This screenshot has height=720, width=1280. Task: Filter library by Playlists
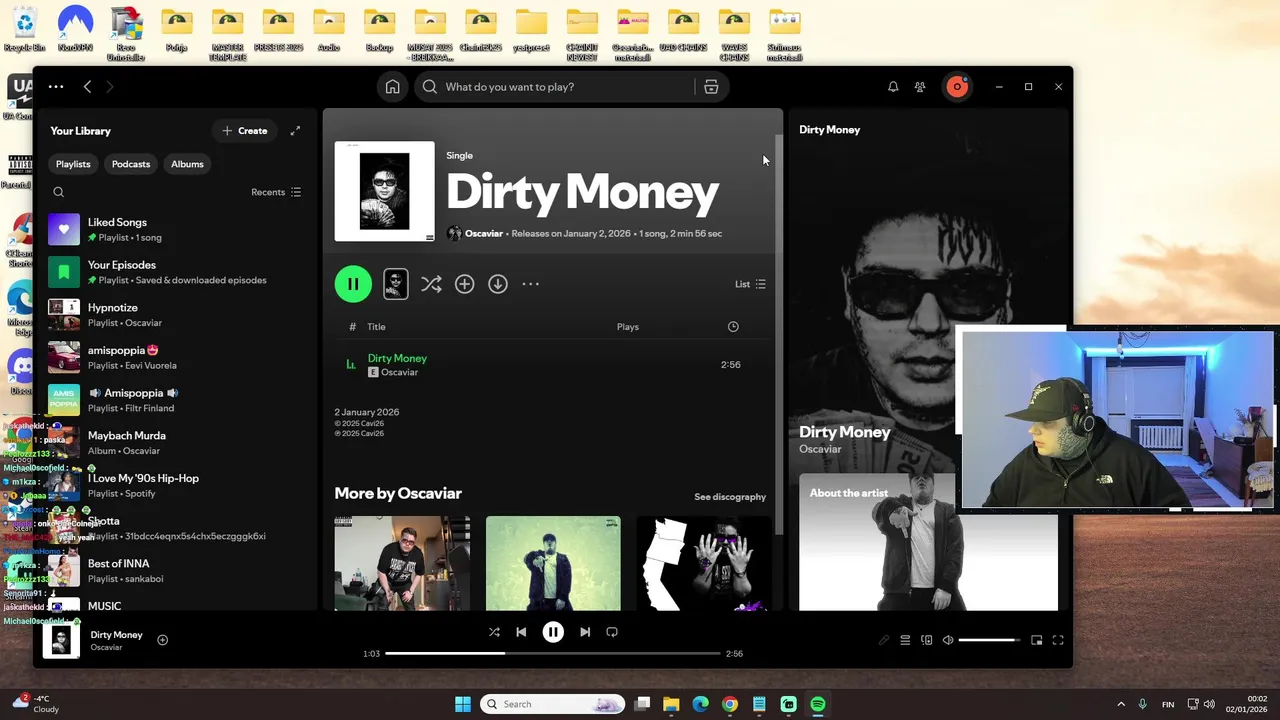coord(73,164)
